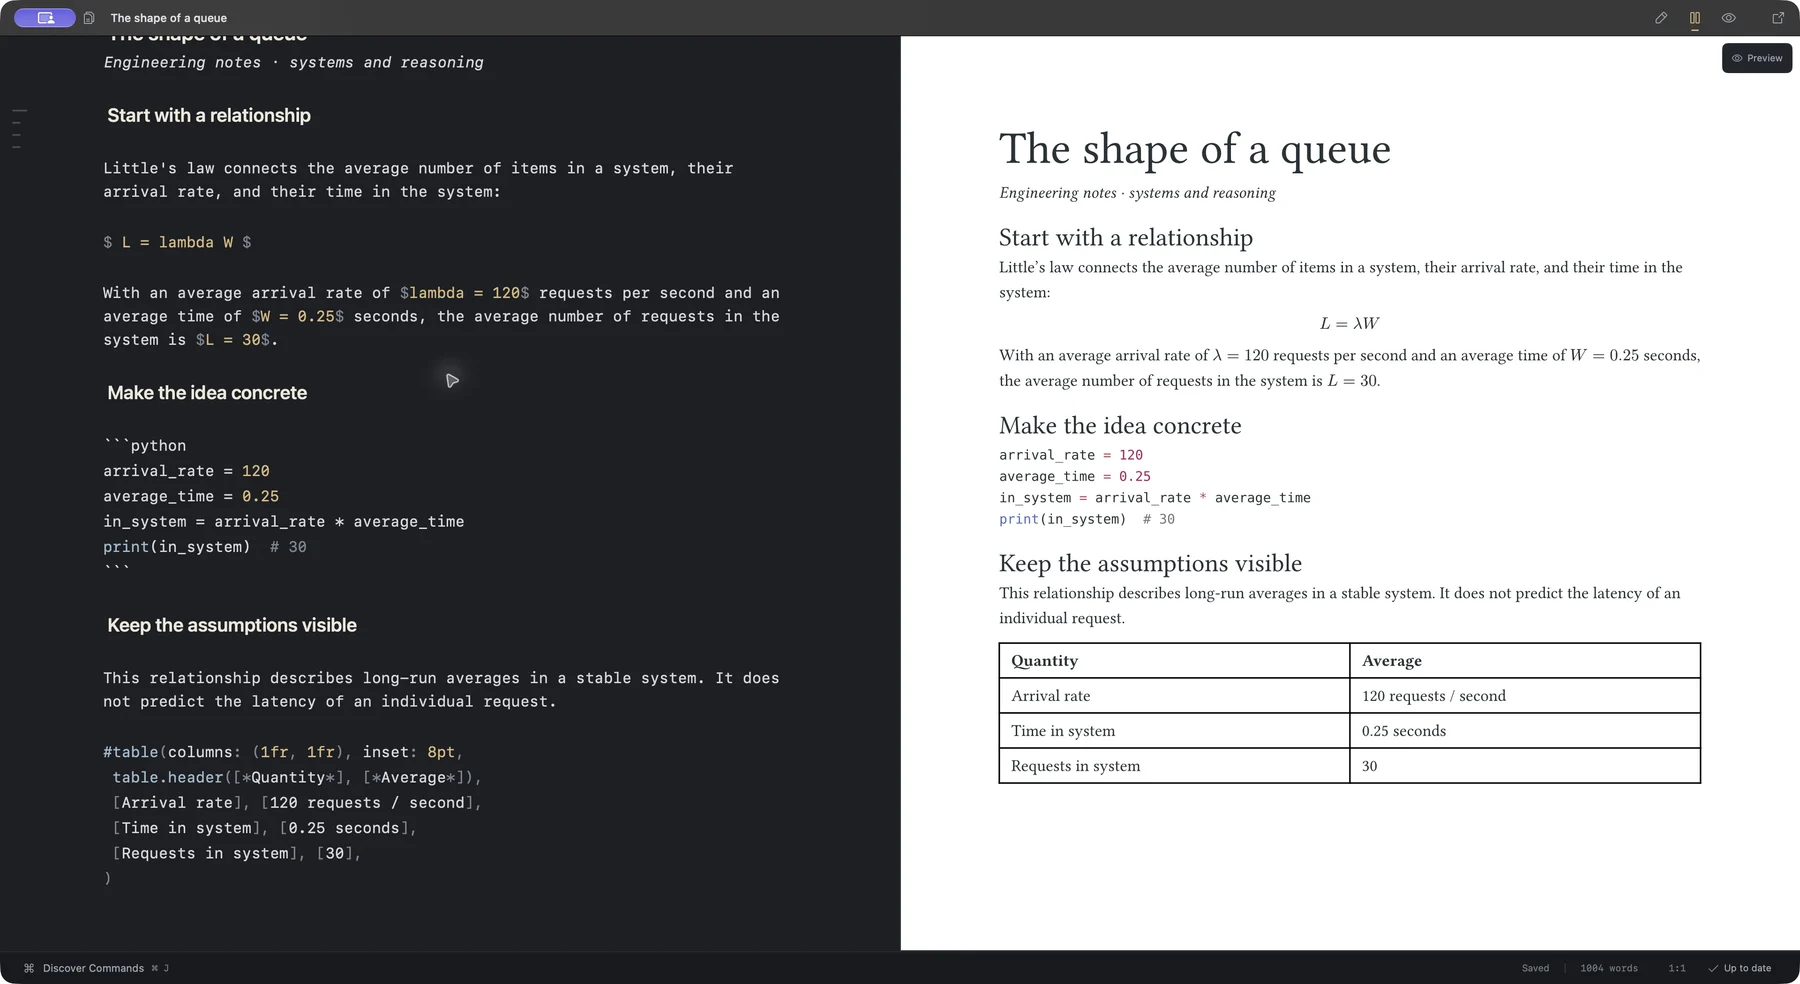
Task: Open document in external window icon
Action: pos(1778,18)
